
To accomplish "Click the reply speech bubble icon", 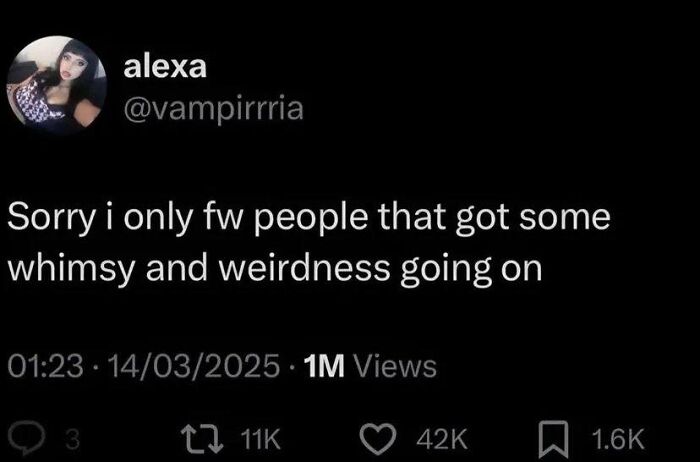I will (x=28, y=438).
